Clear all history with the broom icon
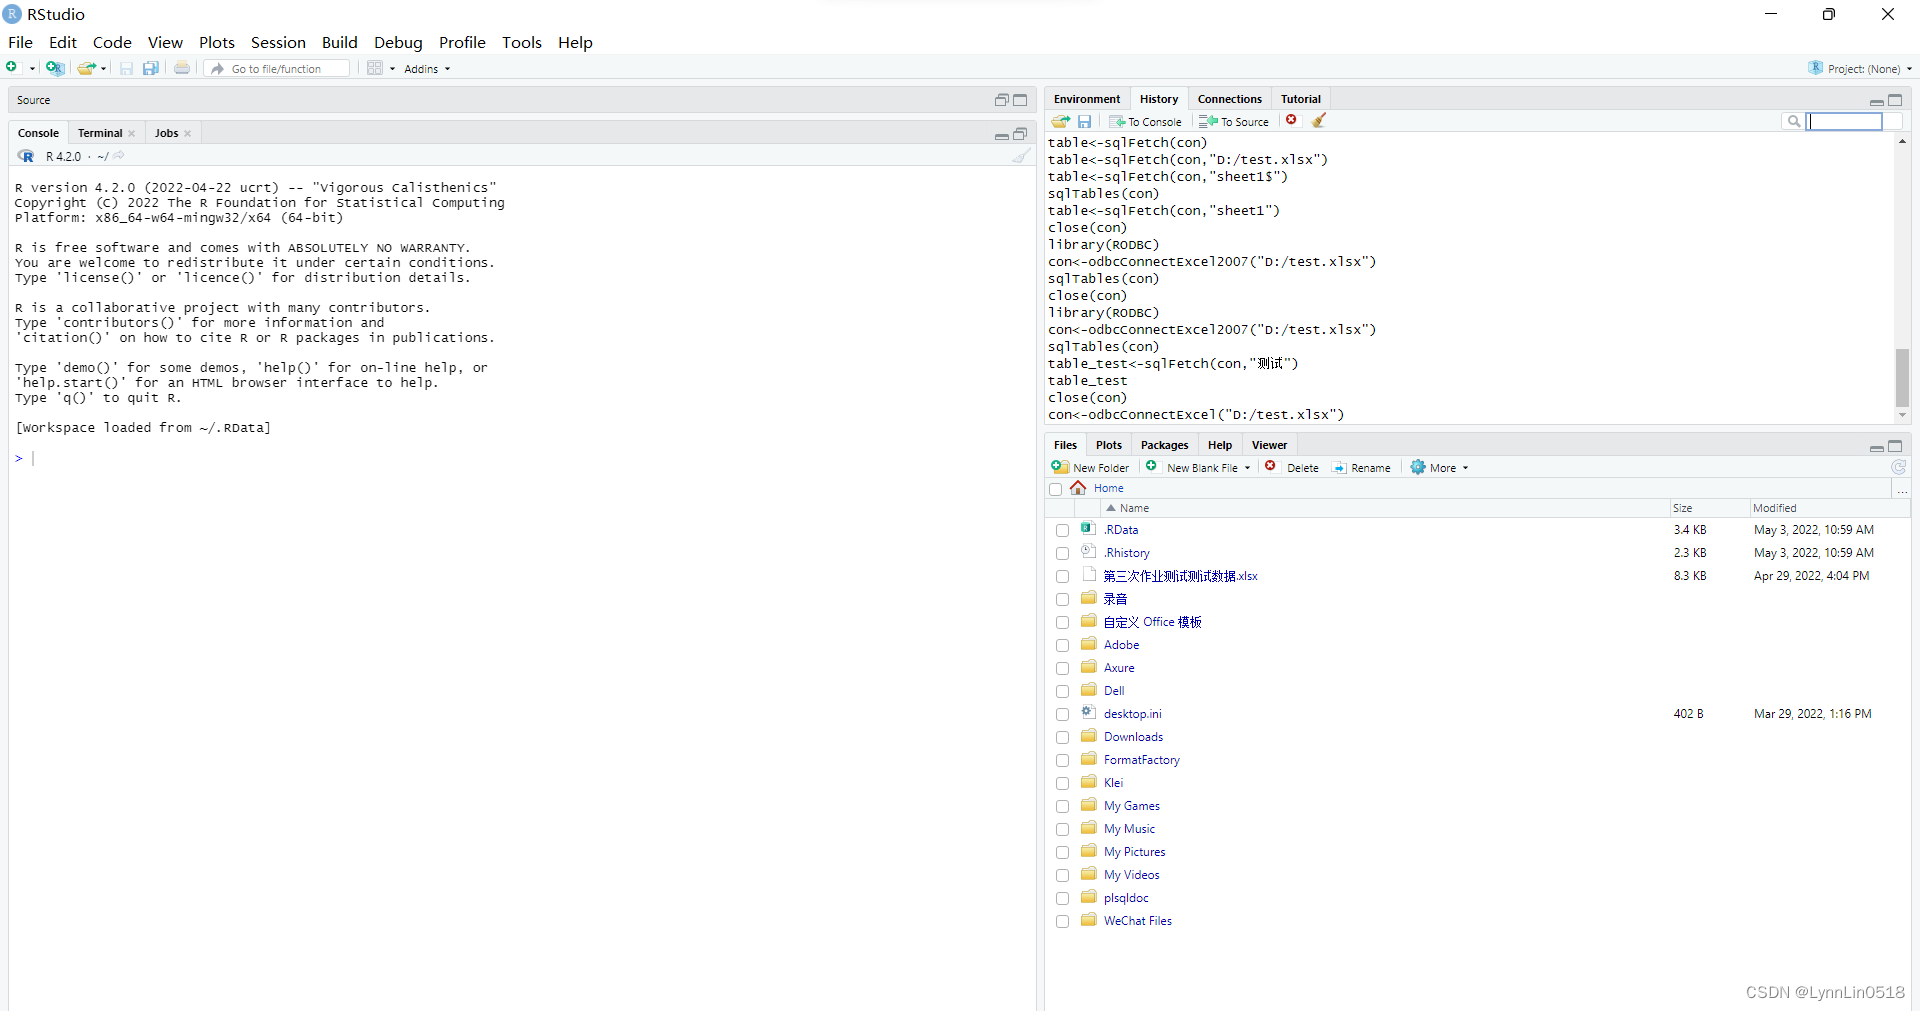 tap(1319, 120)
